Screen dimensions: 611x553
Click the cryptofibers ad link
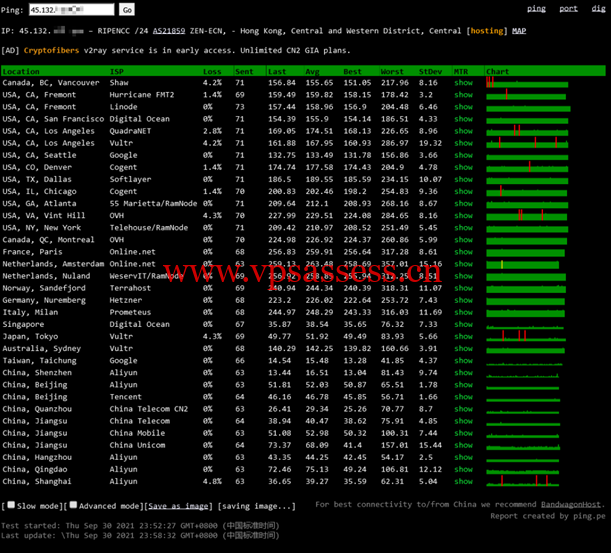(54, 50)
